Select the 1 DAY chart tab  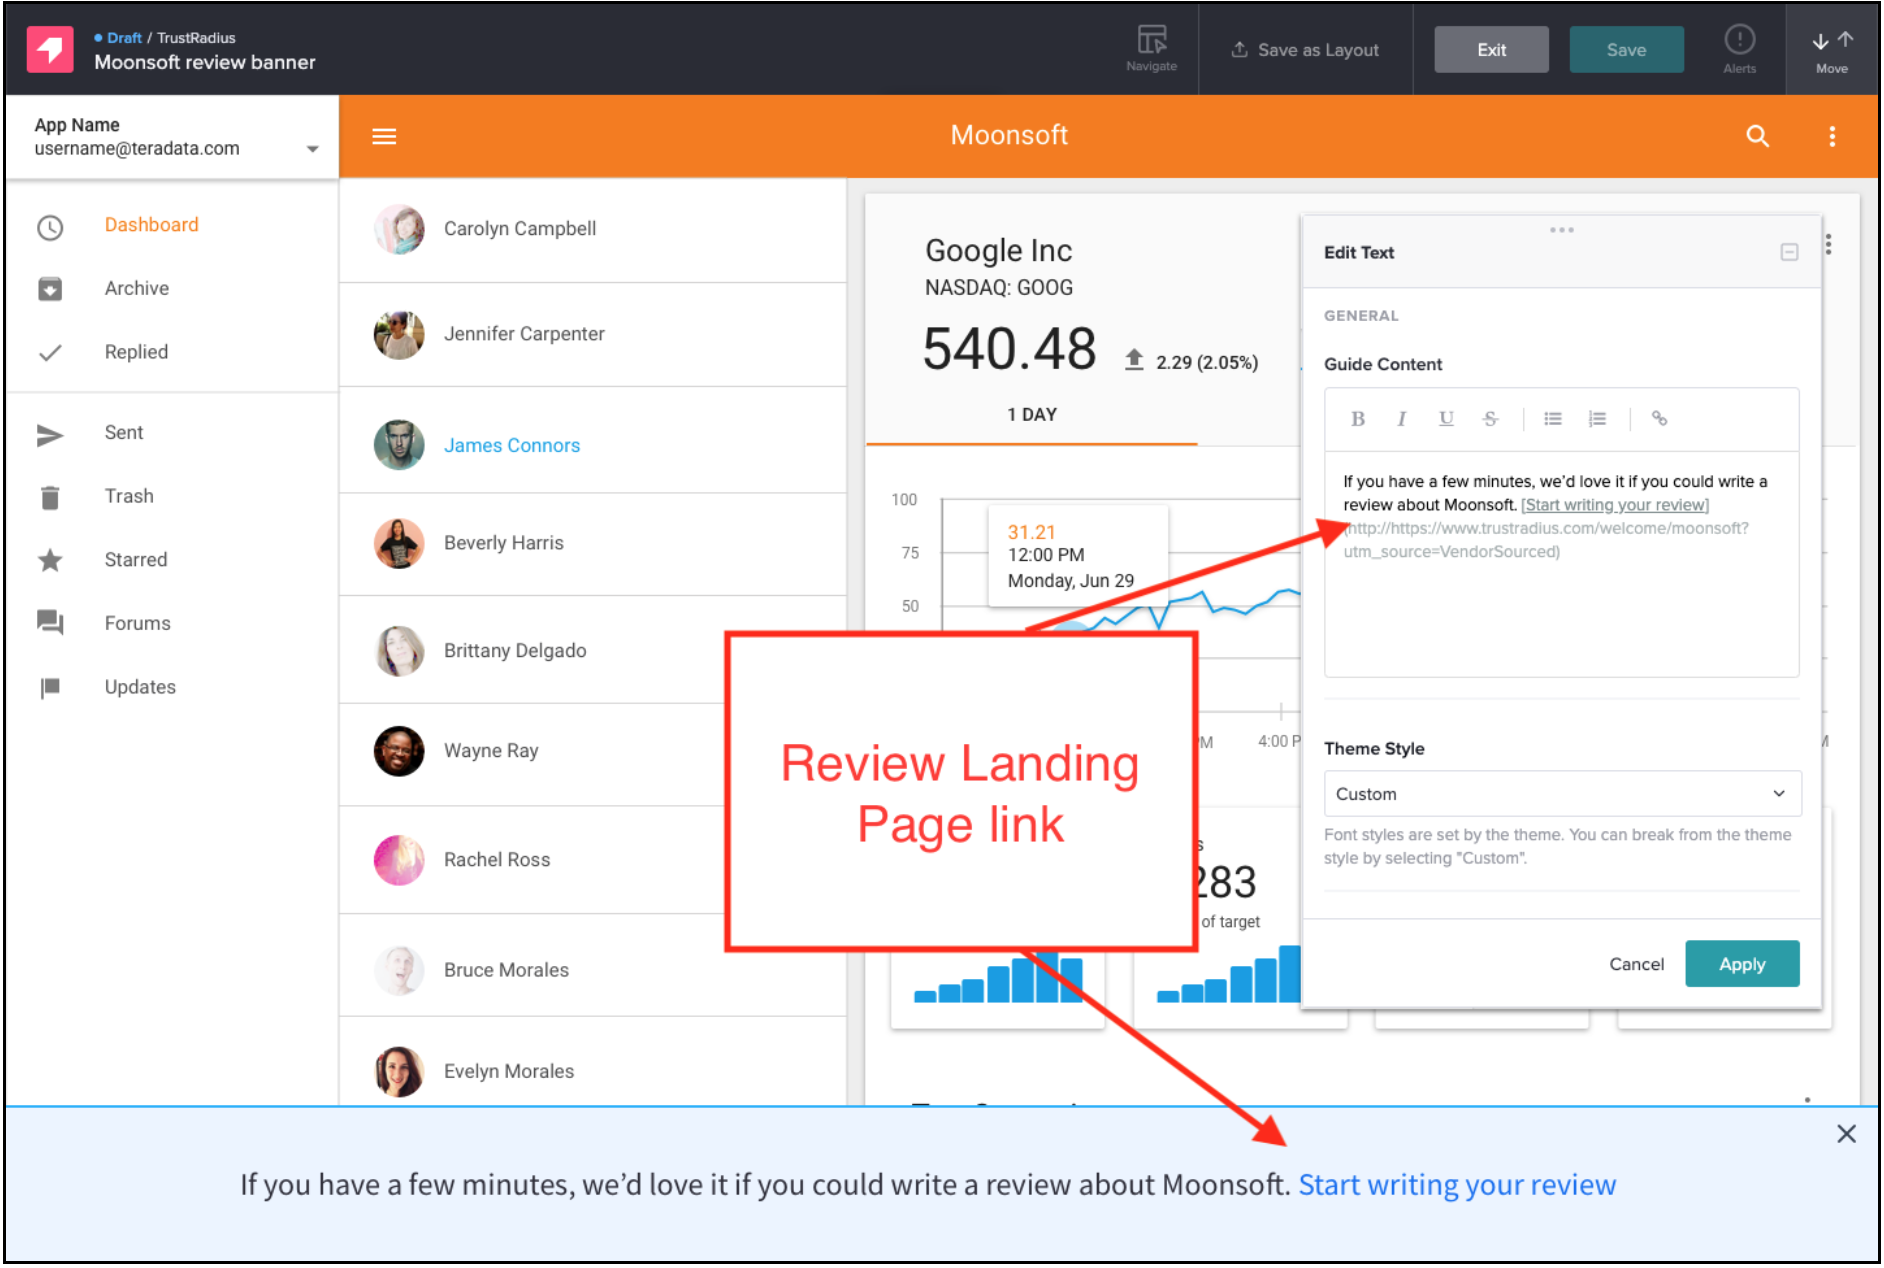[1031, 414]
